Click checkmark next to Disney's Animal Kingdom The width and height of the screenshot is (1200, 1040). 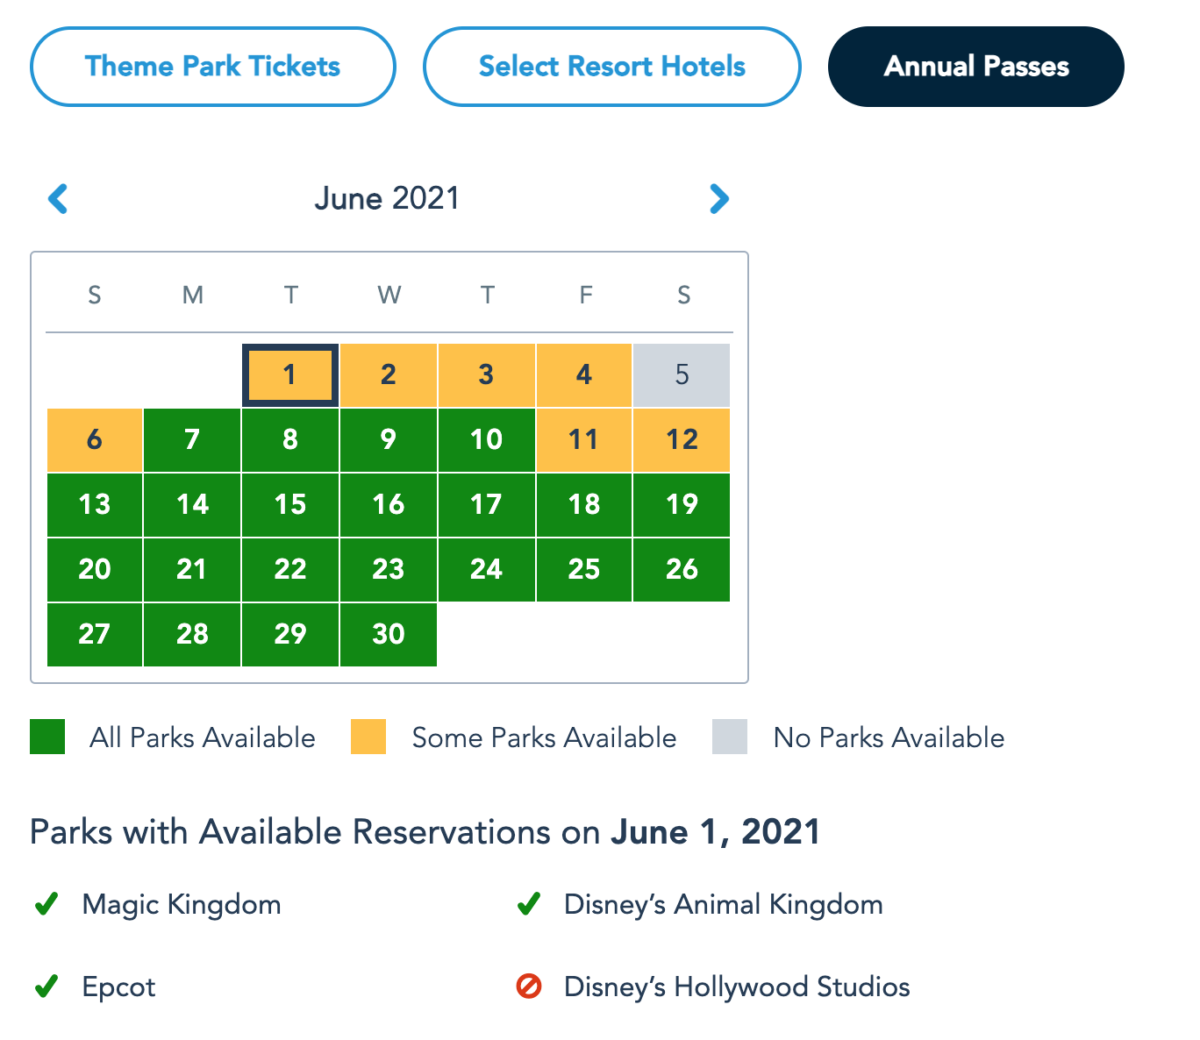pyautogui.click(x=529, y=905)
